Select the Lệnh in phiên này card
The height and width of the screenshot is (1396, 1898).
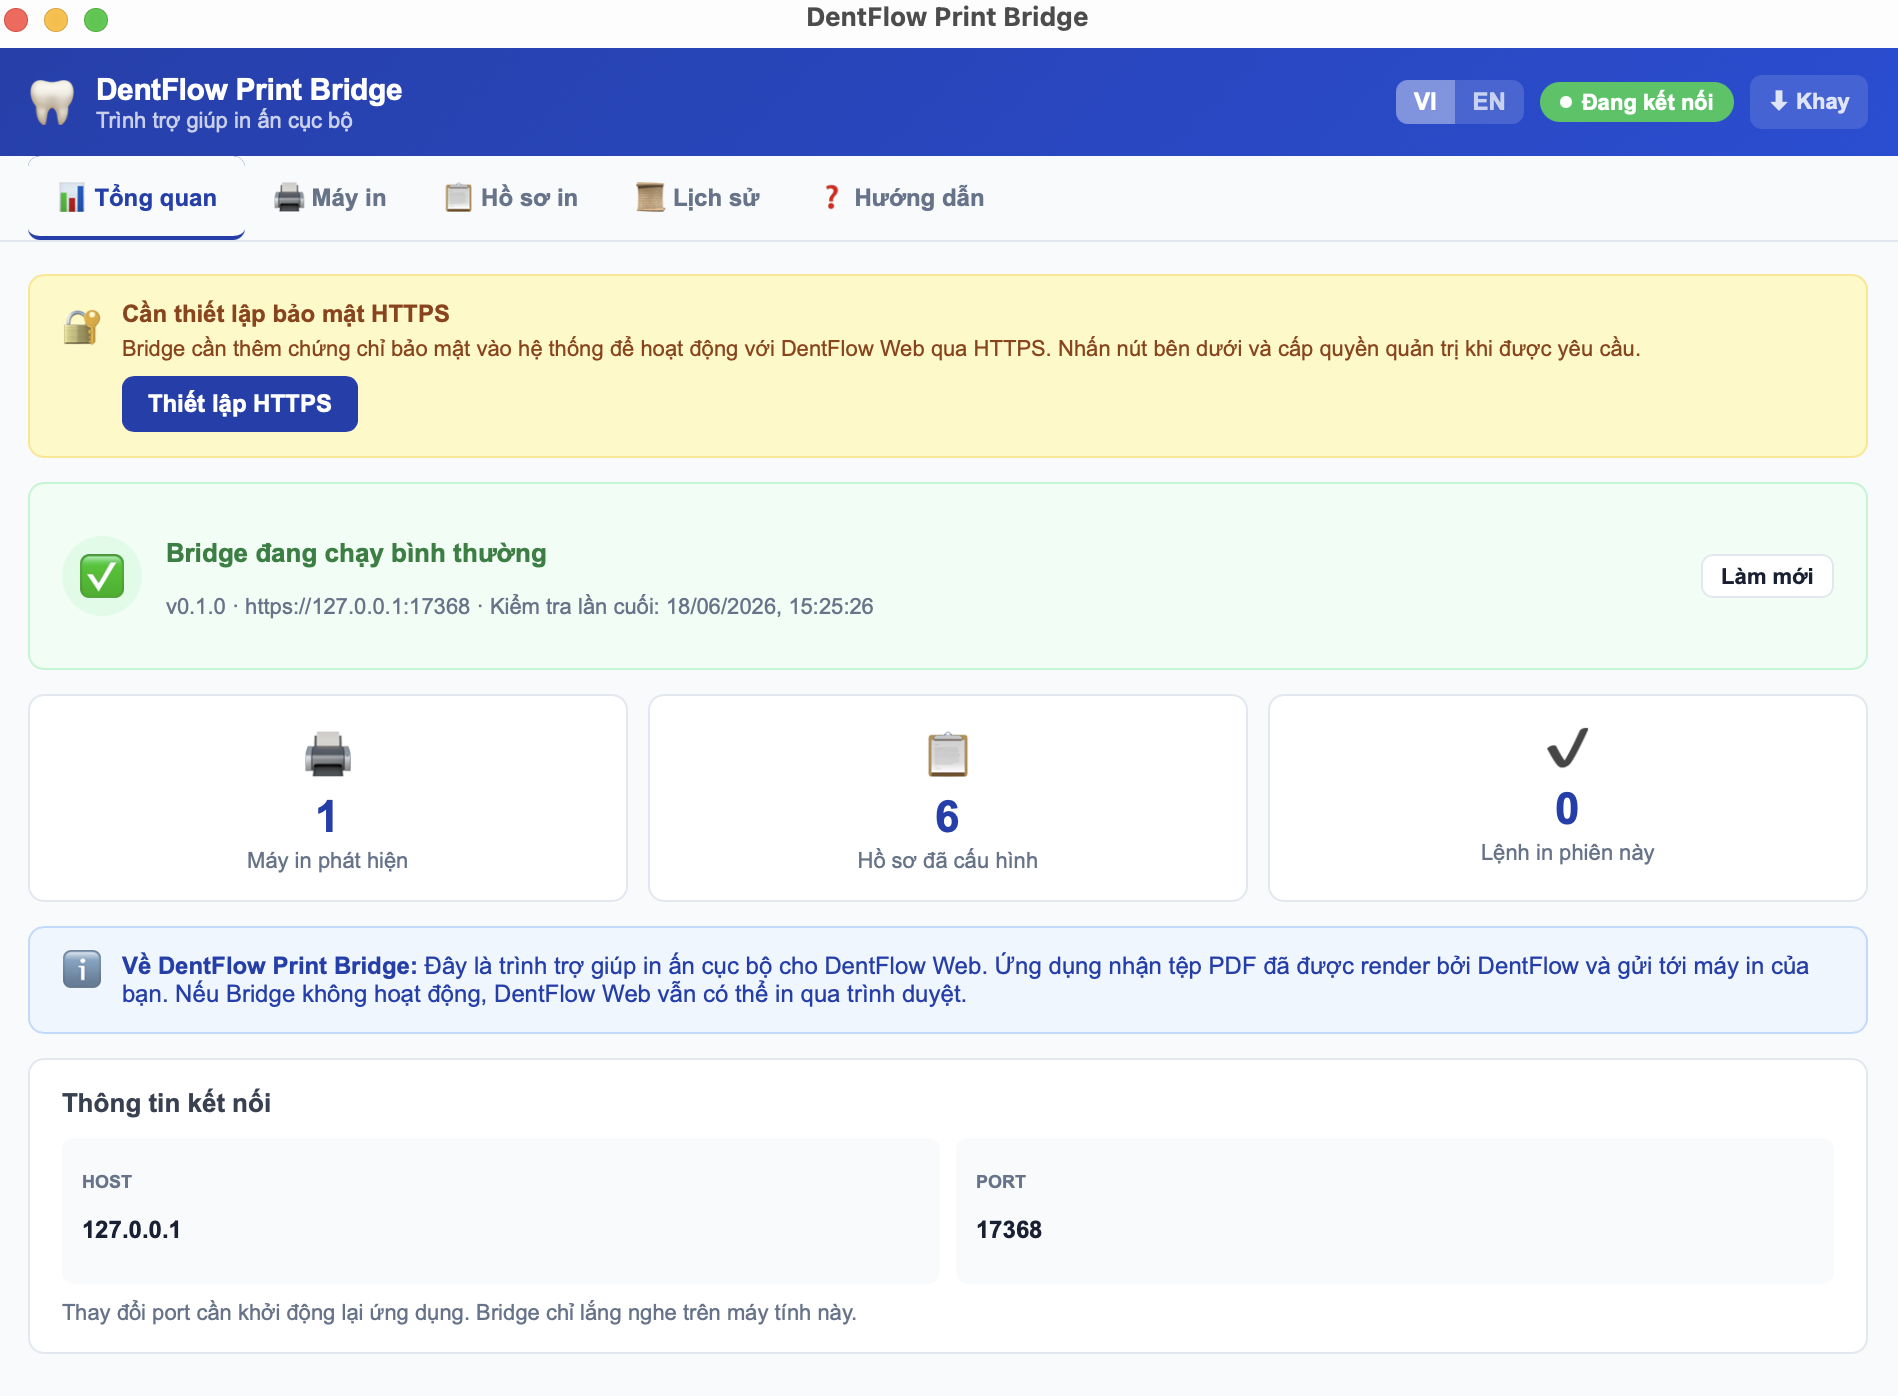click(1568, 798)
